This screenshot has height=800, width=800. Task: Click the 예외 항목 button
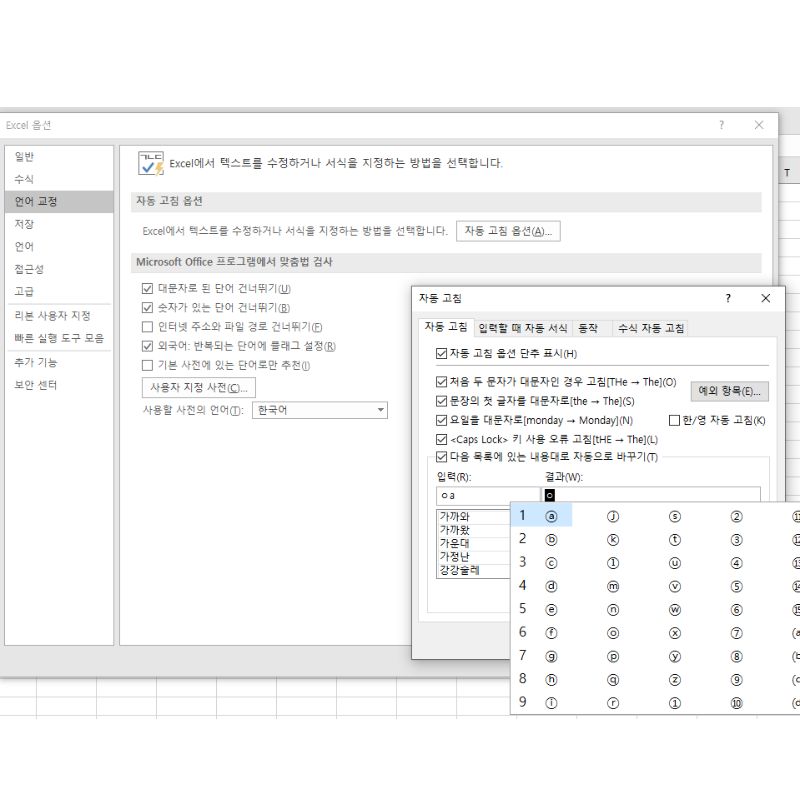729,391
